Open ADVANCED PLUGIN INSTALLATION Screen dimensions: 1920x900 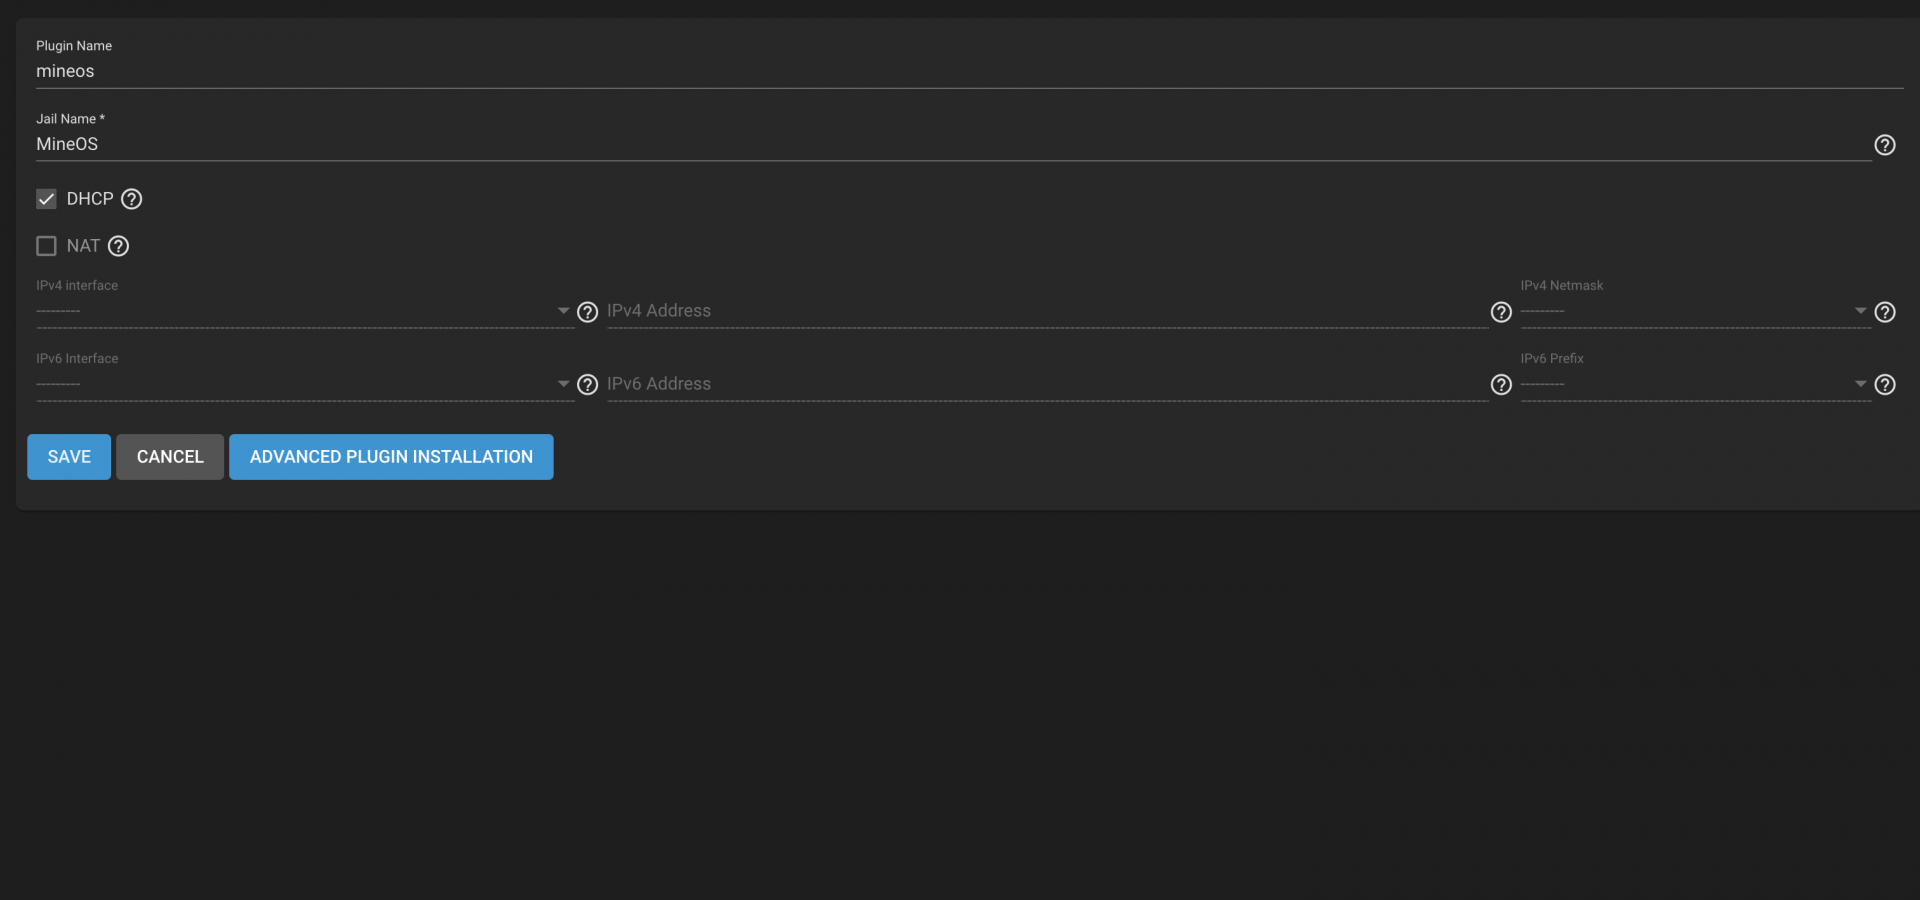click(x=391, y=457)
